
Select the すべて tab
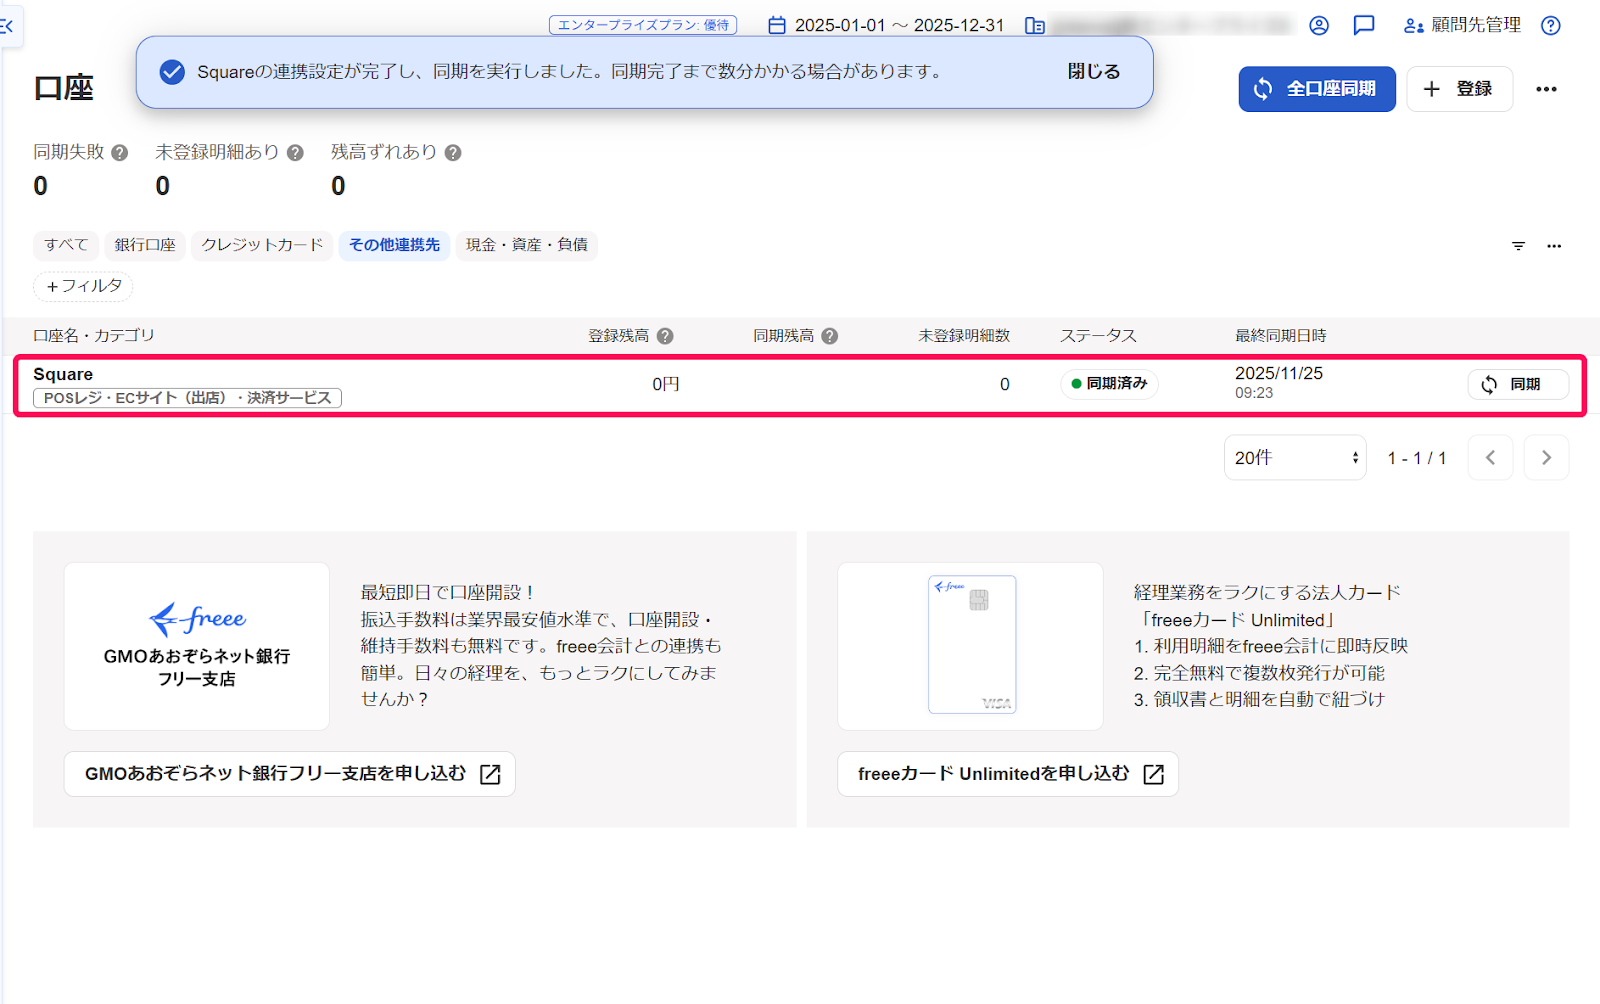point(66,245)
